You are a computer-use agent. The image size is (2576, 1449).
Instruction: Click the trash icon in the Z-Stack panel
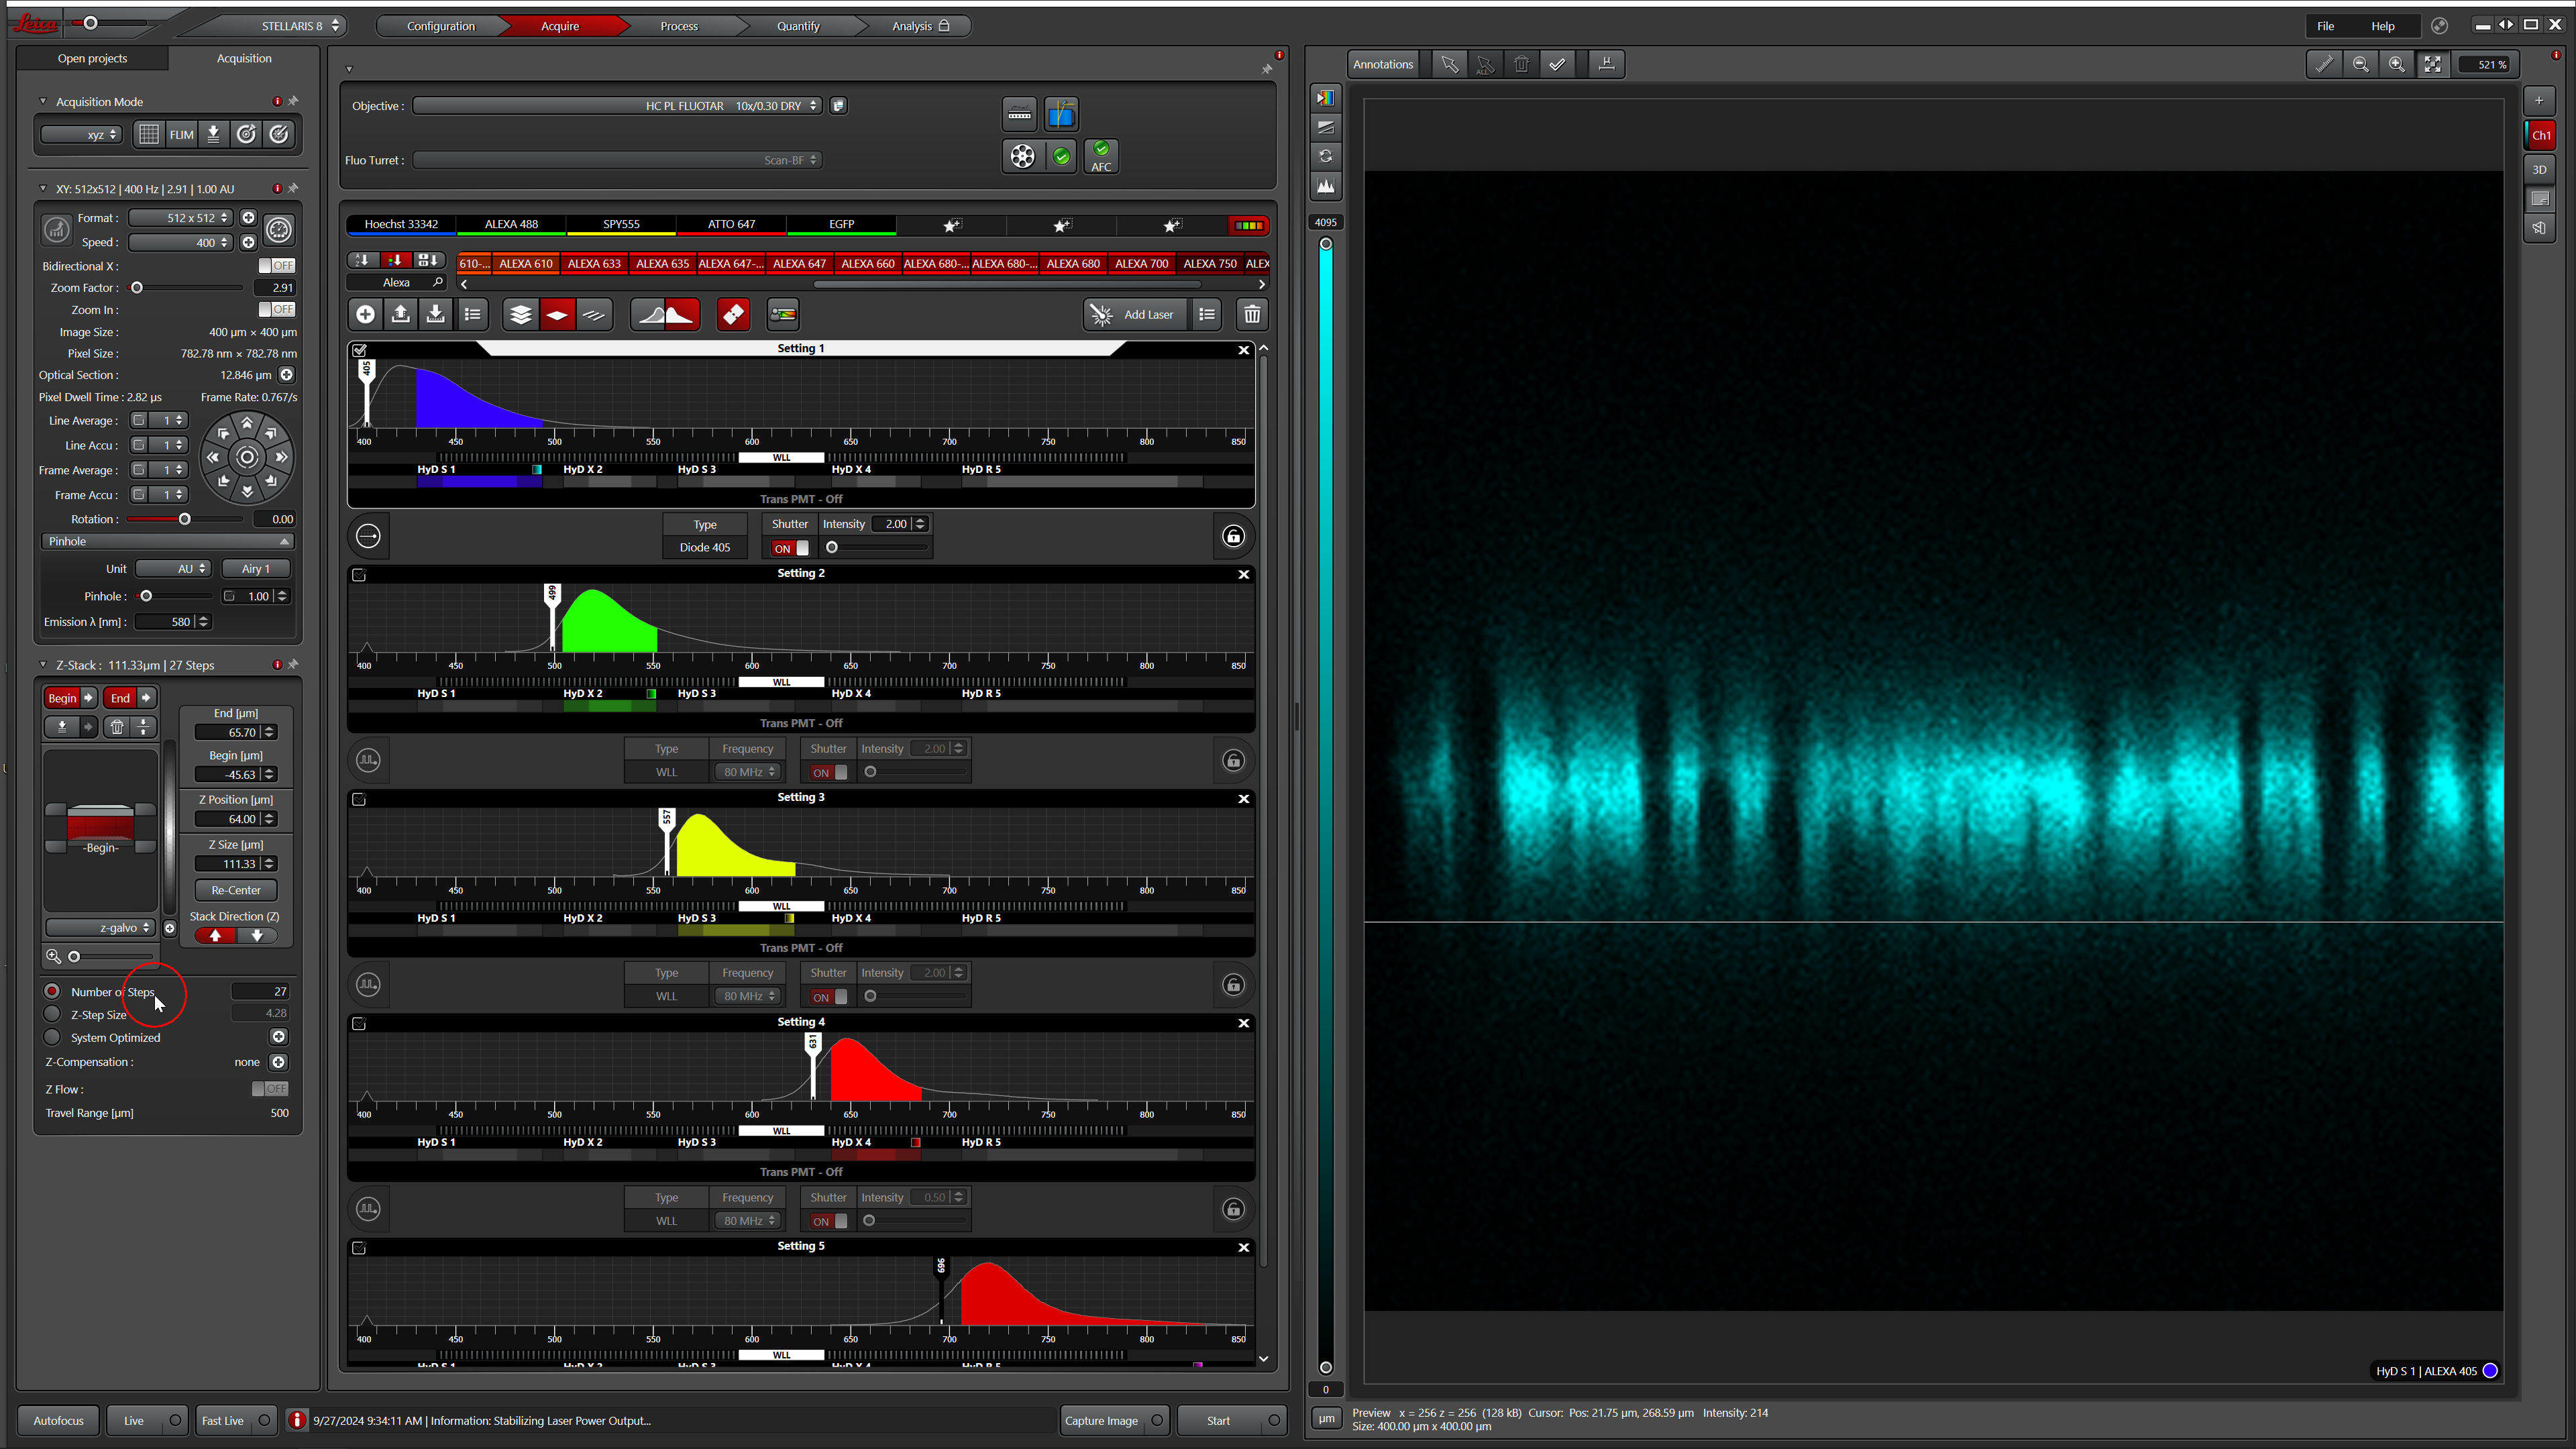117,727
